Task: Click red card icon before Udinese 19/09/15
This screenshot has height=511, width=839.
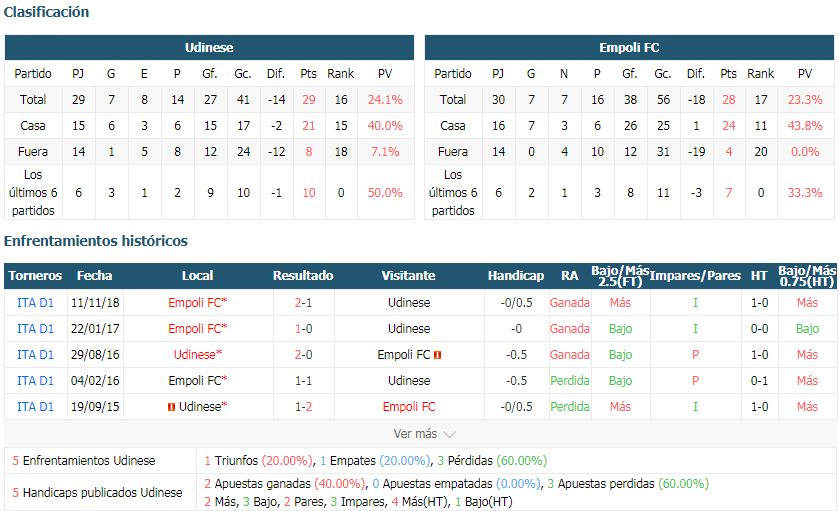Action: coord(171,407)
